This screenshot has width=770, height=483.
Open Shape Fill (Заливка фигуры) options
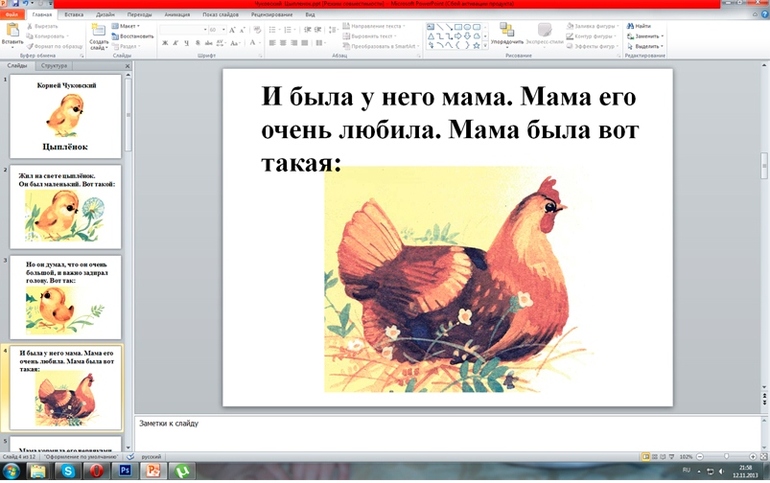tap(592, 26)
